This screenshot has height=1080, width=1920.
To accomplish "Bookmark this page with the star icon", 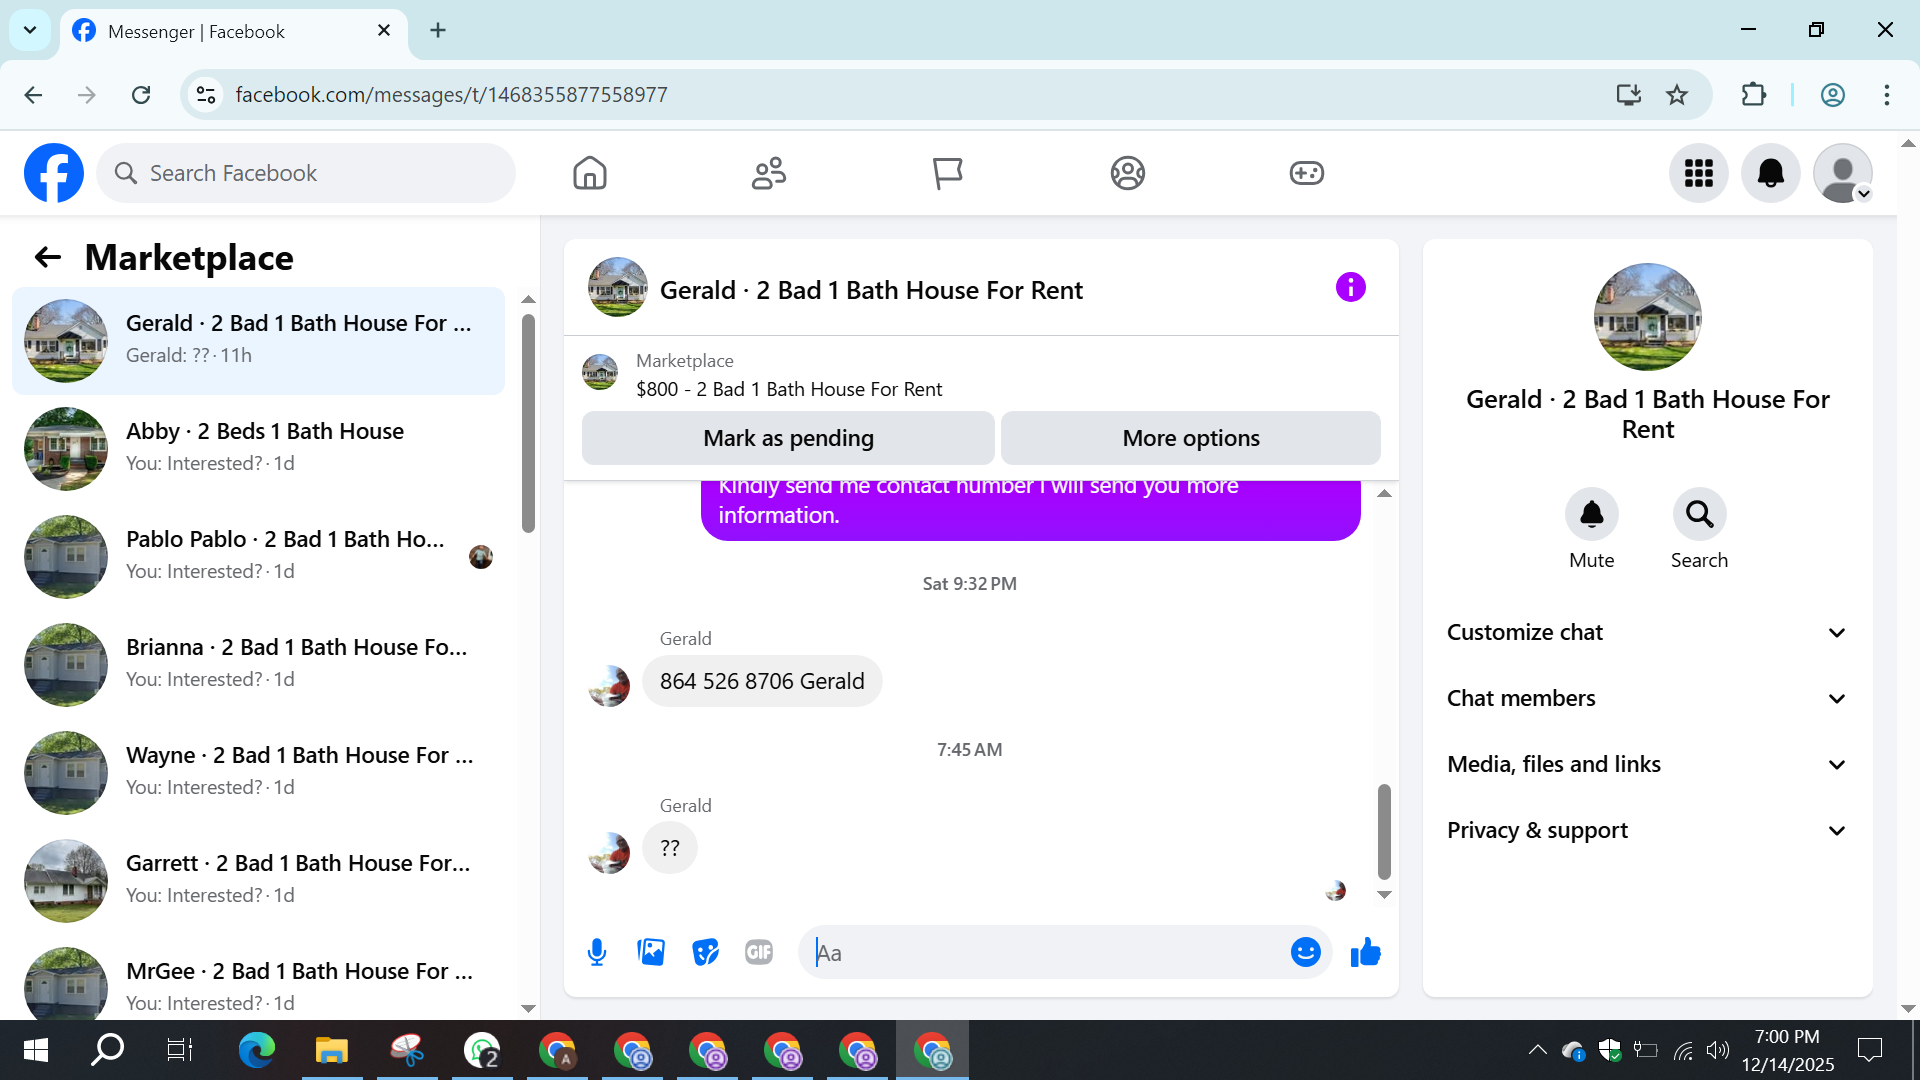I will (1677, 95).
